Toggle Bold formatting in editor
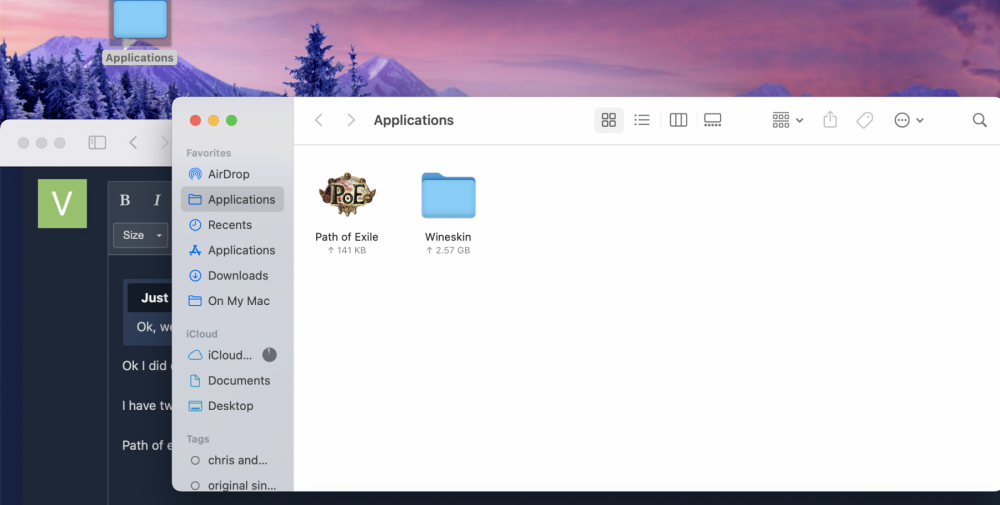The height and width of the screenshot is (505, 1000). pos(125,200)
